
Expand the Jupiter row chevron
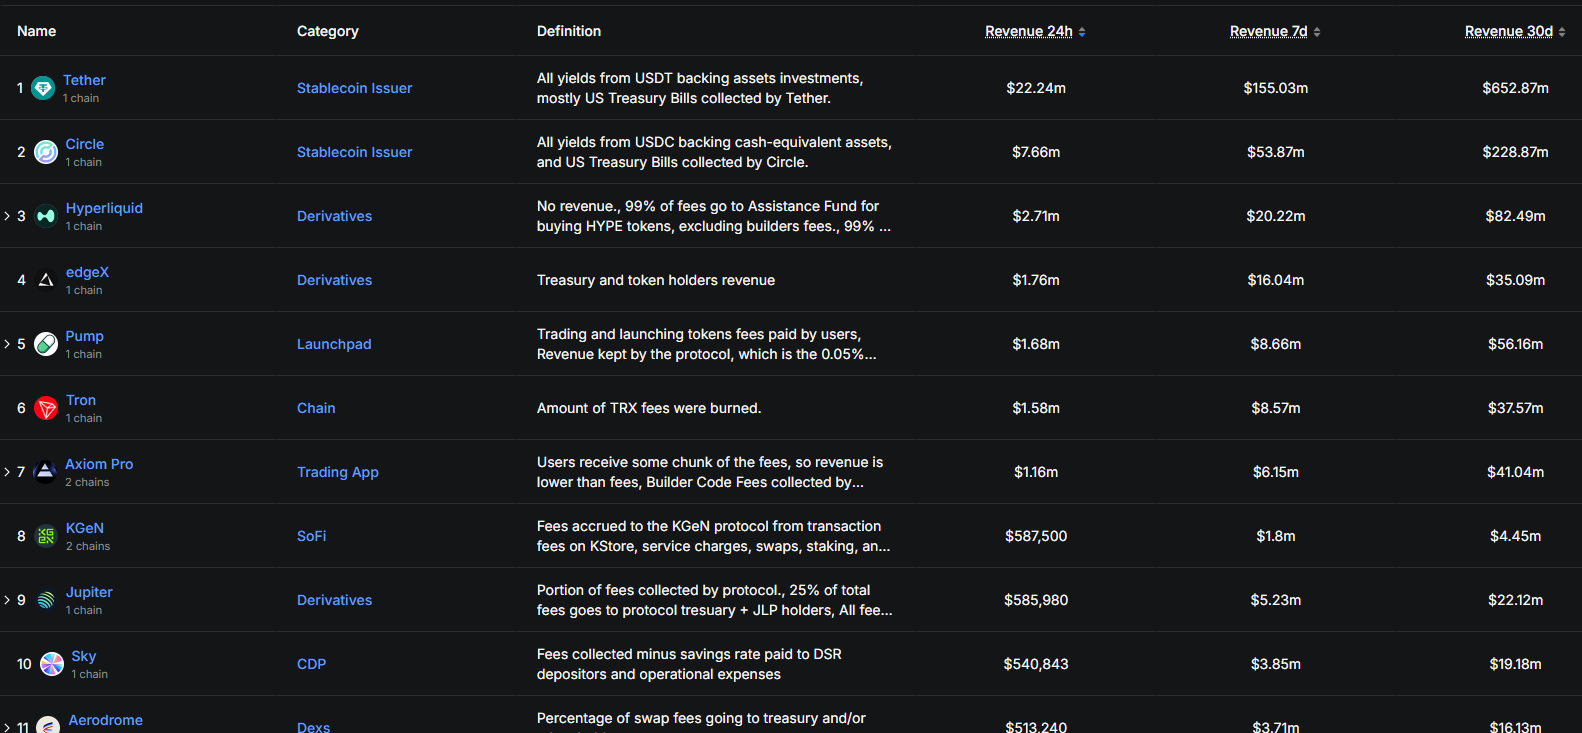tap(7, 600)
